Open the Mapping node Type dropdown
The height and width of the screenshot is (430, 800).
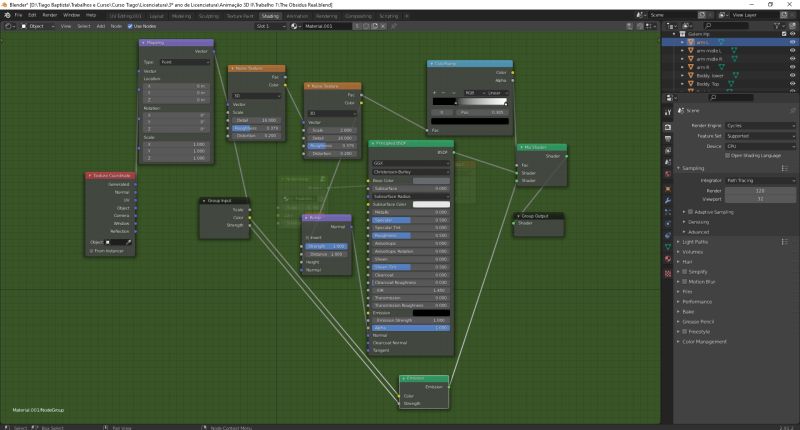pos(184,62)
